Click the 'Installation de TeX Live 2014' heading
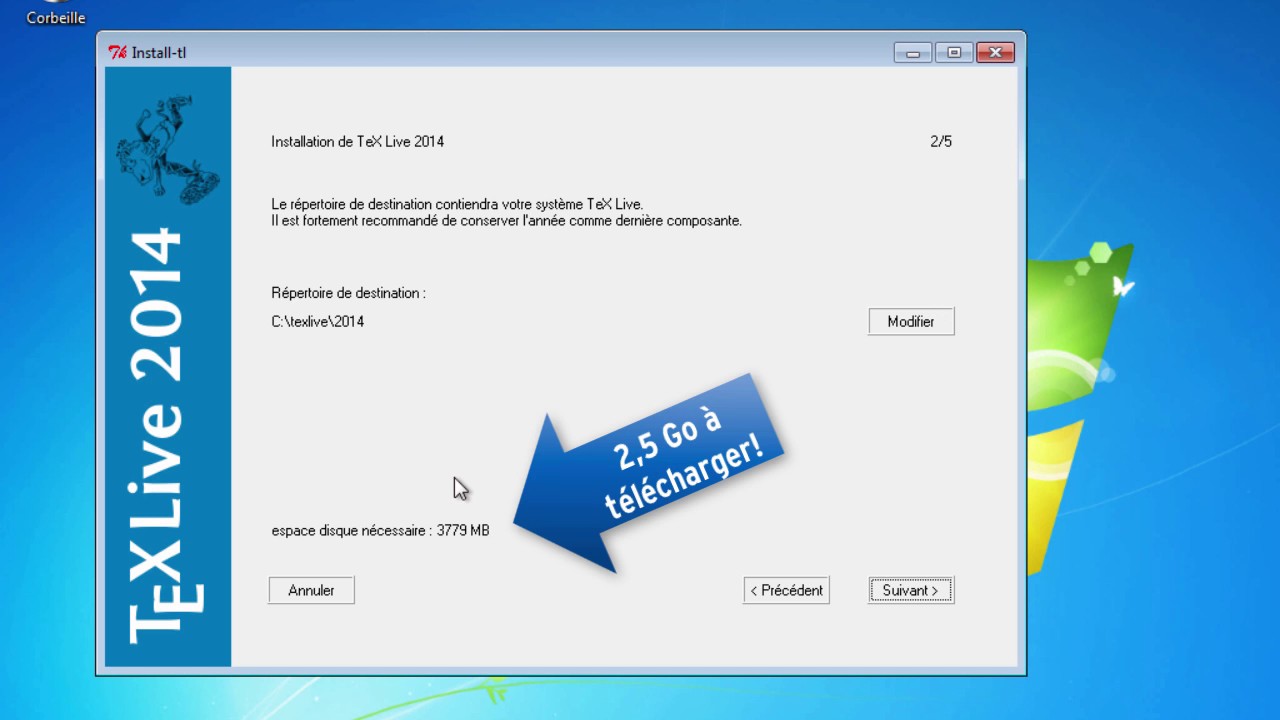The width and height of the screenshot is (1280, 720). tap(357, 142)
